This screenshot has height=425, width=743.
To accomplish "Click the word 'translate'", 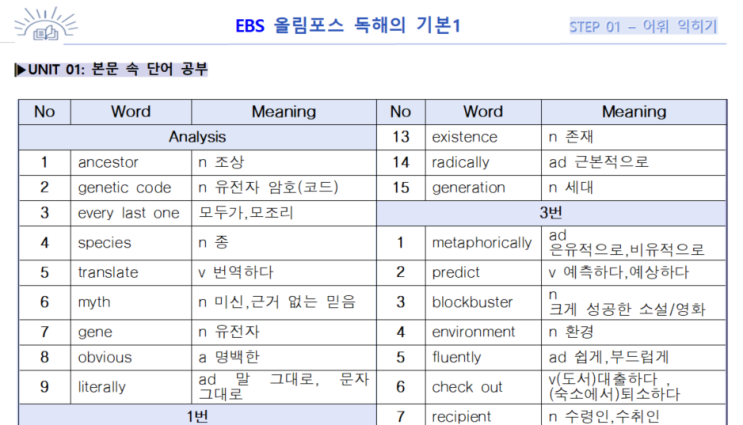I will (x=108, y=272).
